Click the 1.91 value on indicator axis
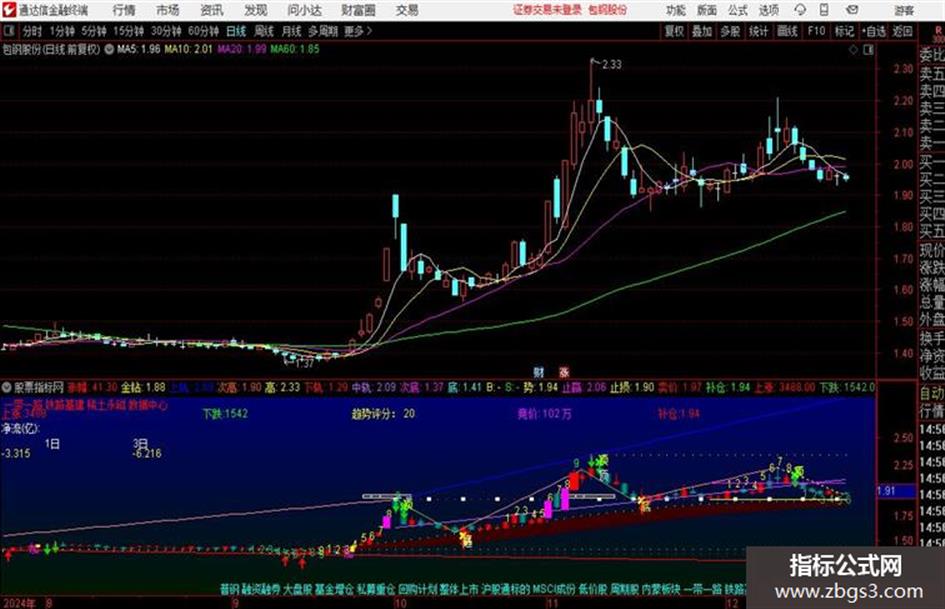945x609 pixels. 886,491
